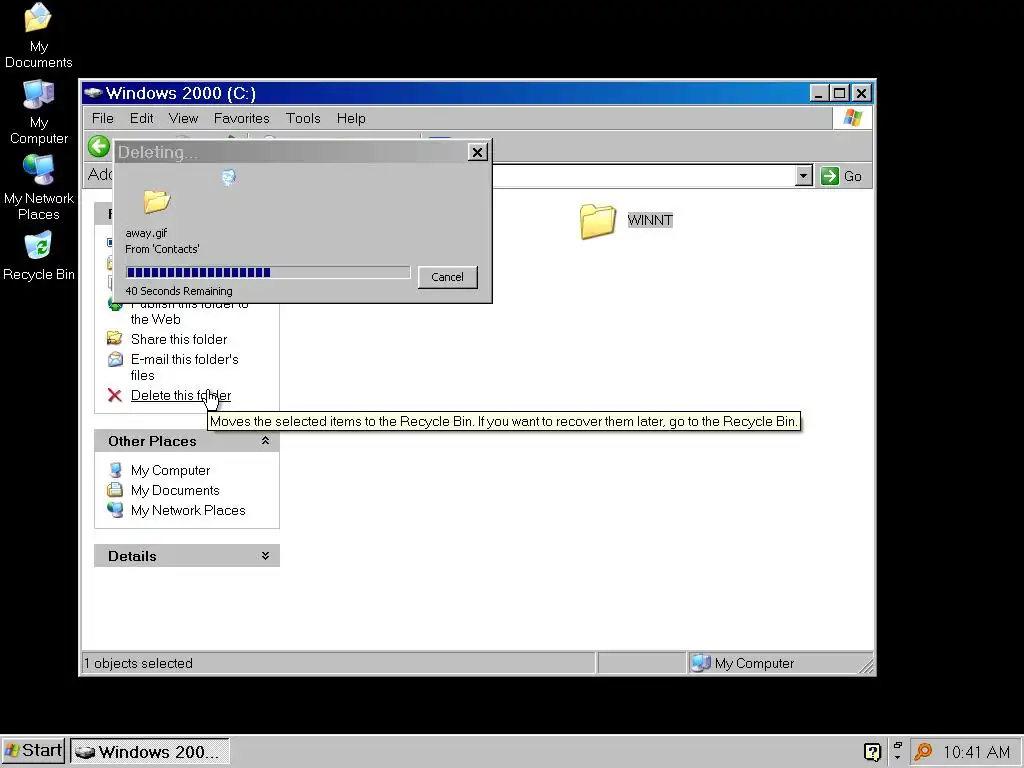Click the green Back arrow button
The width and height of the screenshot is (1024, 768).
pyautogui.click(x=99, y=146)
